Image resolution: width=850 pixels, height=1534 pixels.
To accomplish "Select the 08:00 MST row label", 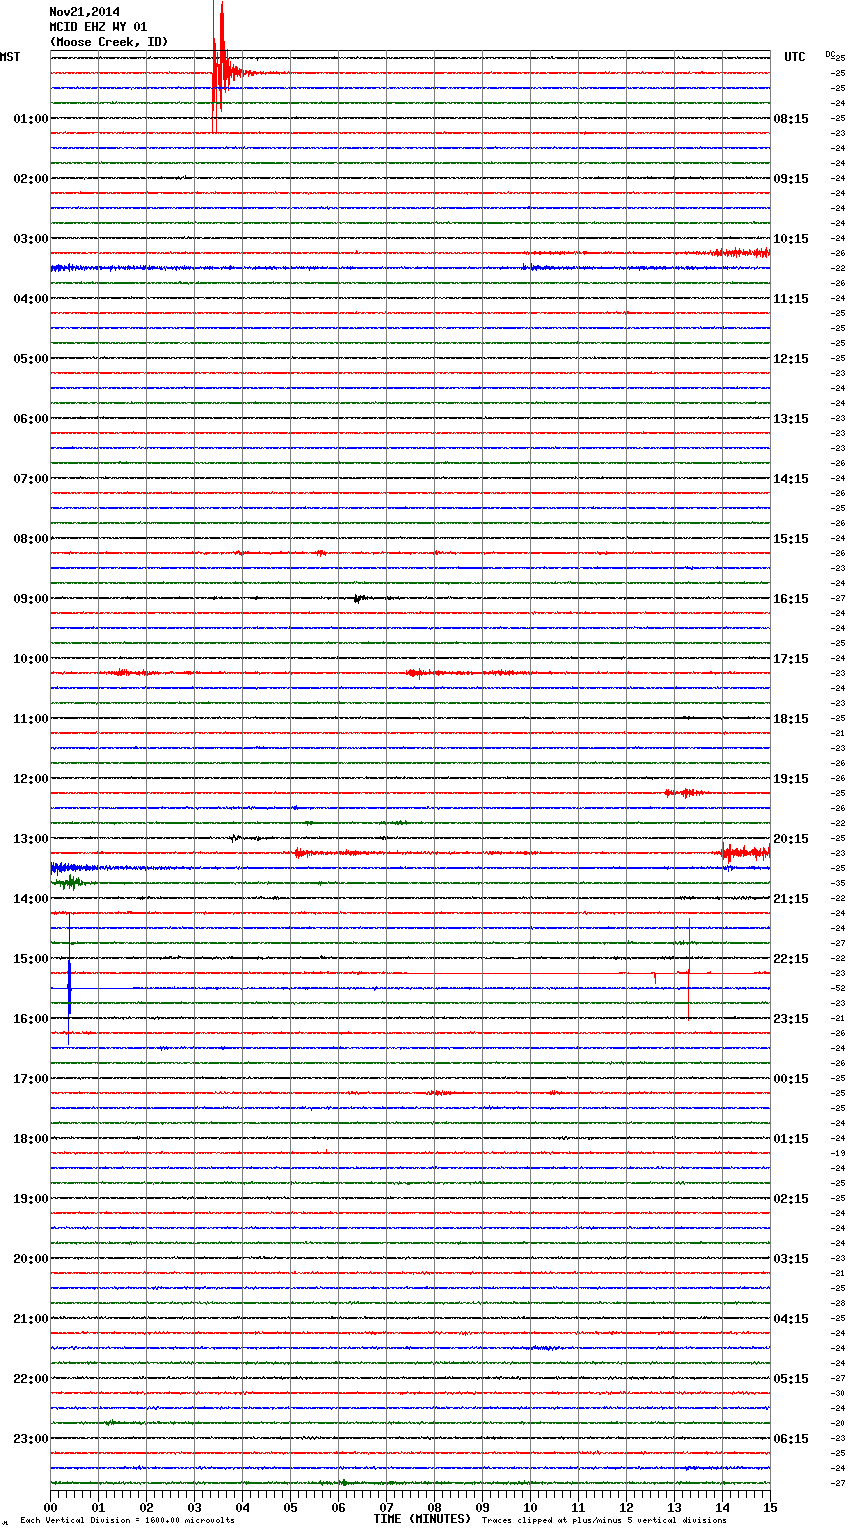I will [x=30, y=538].
